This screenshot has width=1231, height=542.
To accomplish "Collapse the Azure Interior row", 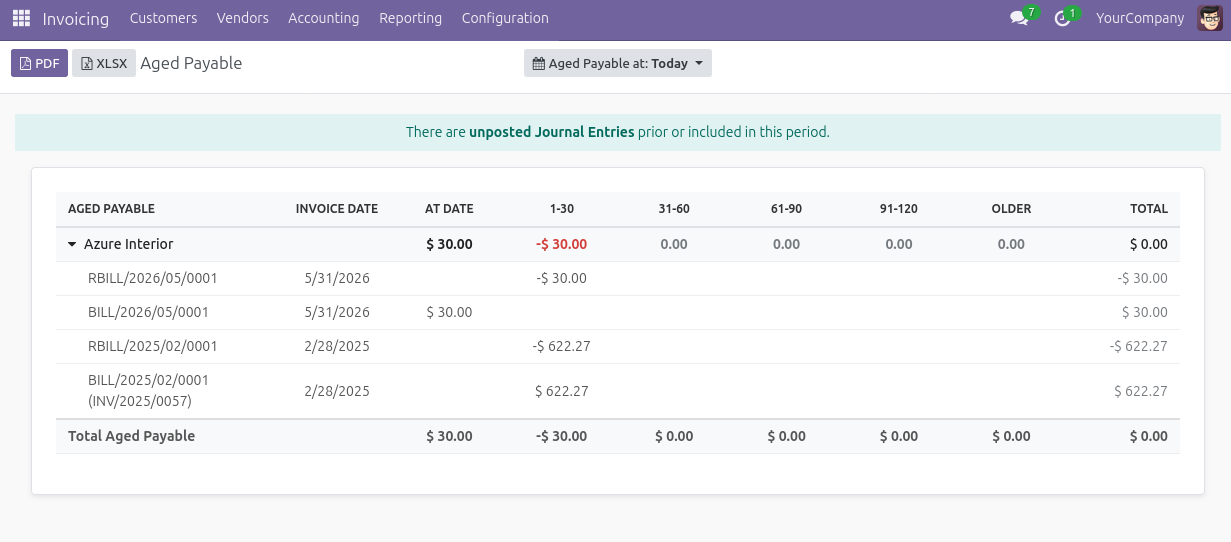I will point(72,244).
